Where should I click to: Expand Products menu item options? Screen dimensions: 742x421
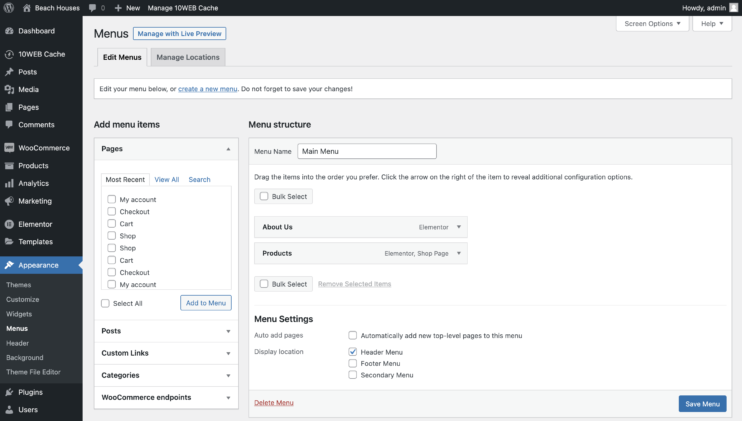[x=459, y=253]
